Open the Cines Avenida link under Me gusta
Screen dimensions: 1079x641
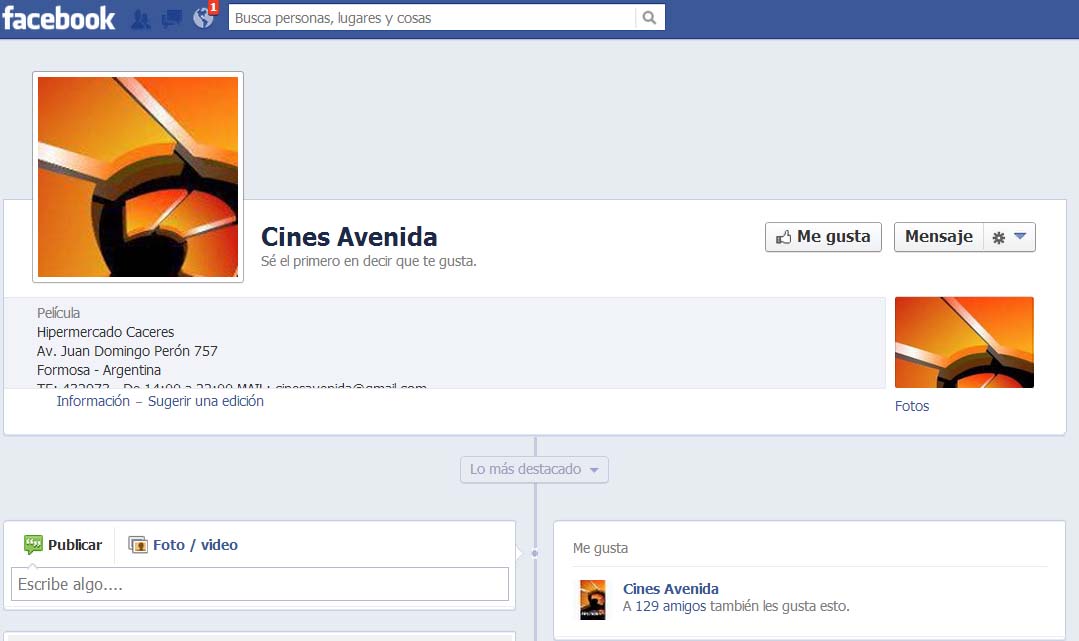coord(671,589)
